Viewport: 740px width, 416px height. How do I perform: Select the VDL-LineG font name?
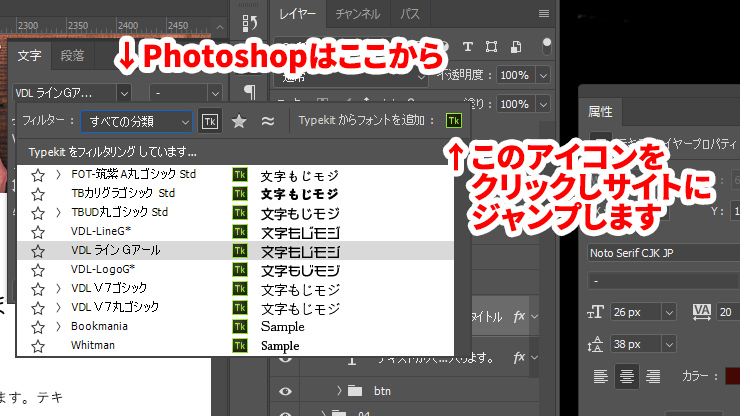(x=101, y=231)
